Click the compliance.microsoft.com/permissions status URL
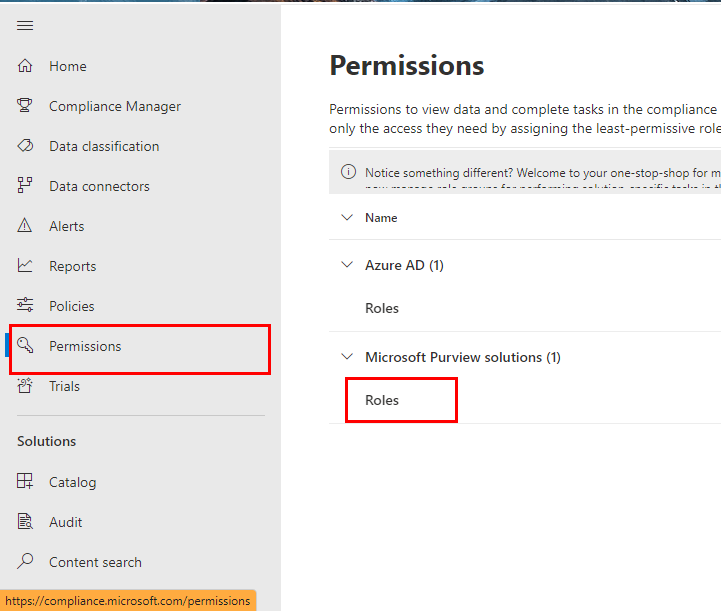 [x=128, y=601]
